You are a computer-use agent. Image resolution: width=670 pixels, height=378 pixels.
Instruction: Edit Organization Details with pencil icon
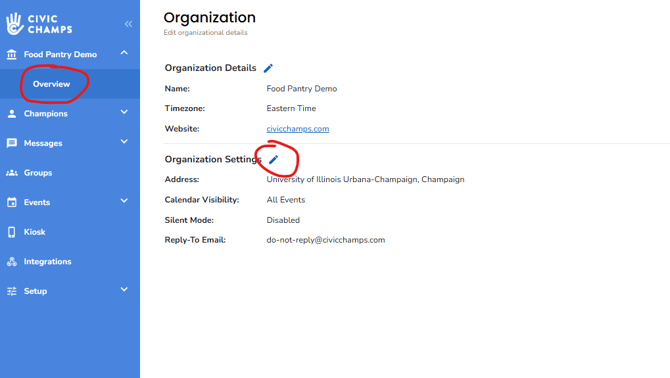click(x=268, y=68)
